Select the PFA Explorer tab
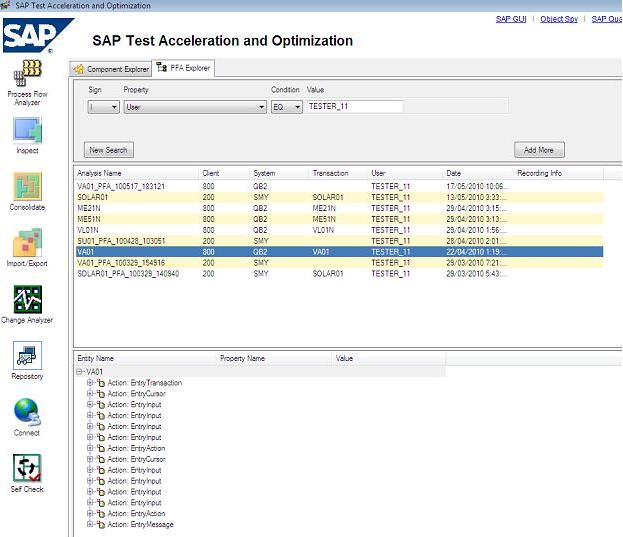Image resolution: width=623 pixels, height=537 pixels. pos(183,68)
